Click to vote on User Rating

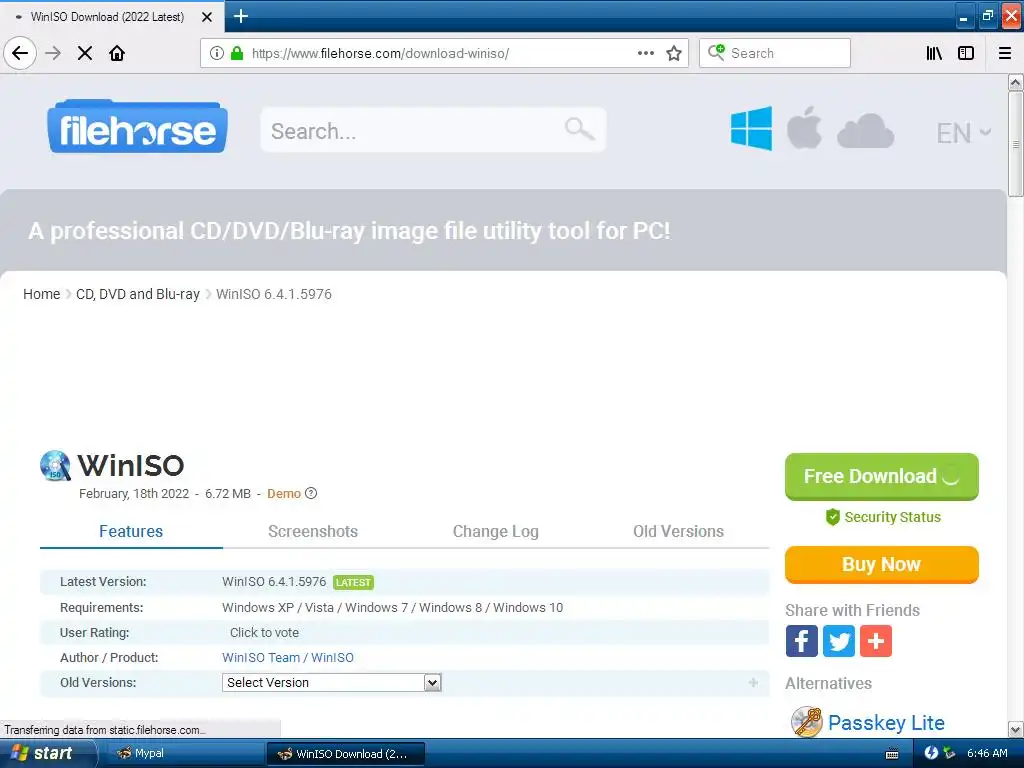pos(264,632)
